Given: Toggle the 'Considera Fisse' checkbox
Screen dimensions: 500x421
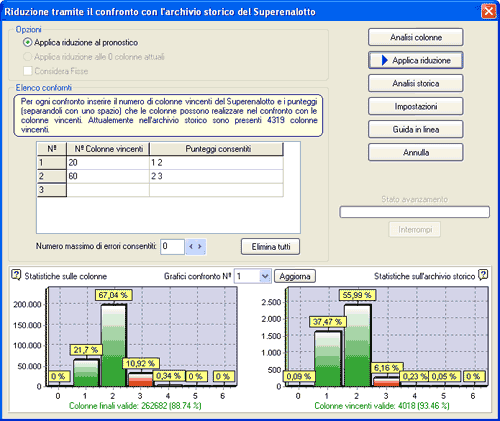Looking at the screenshot, I should coord(28,71).
